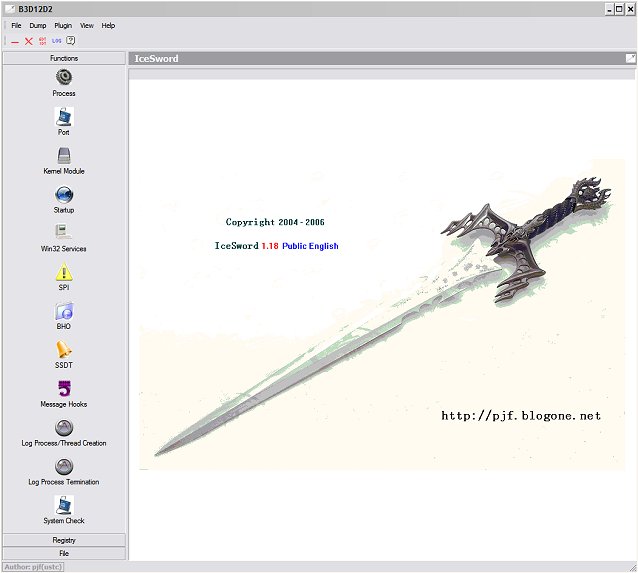Click the binary 101 toolbar icon
This screenshot has height=573, width=638.
pyautogui.click(x=42, y=41)
